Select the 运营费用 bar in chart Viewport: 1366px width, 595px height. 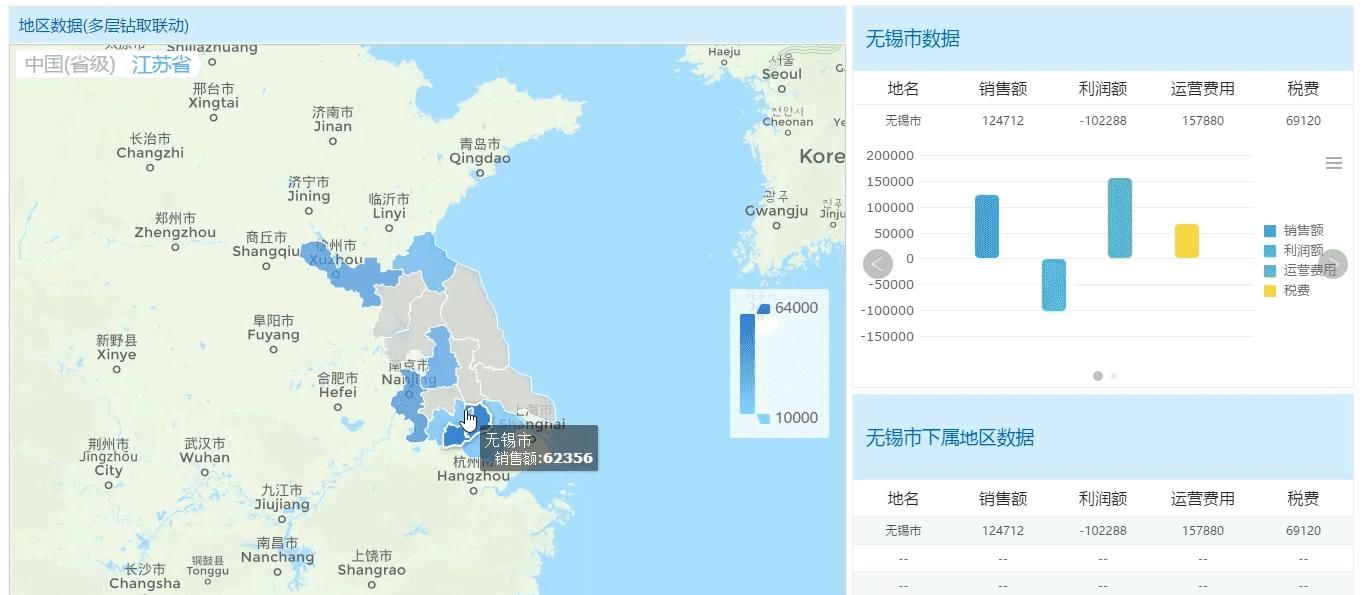[1120, 218]
